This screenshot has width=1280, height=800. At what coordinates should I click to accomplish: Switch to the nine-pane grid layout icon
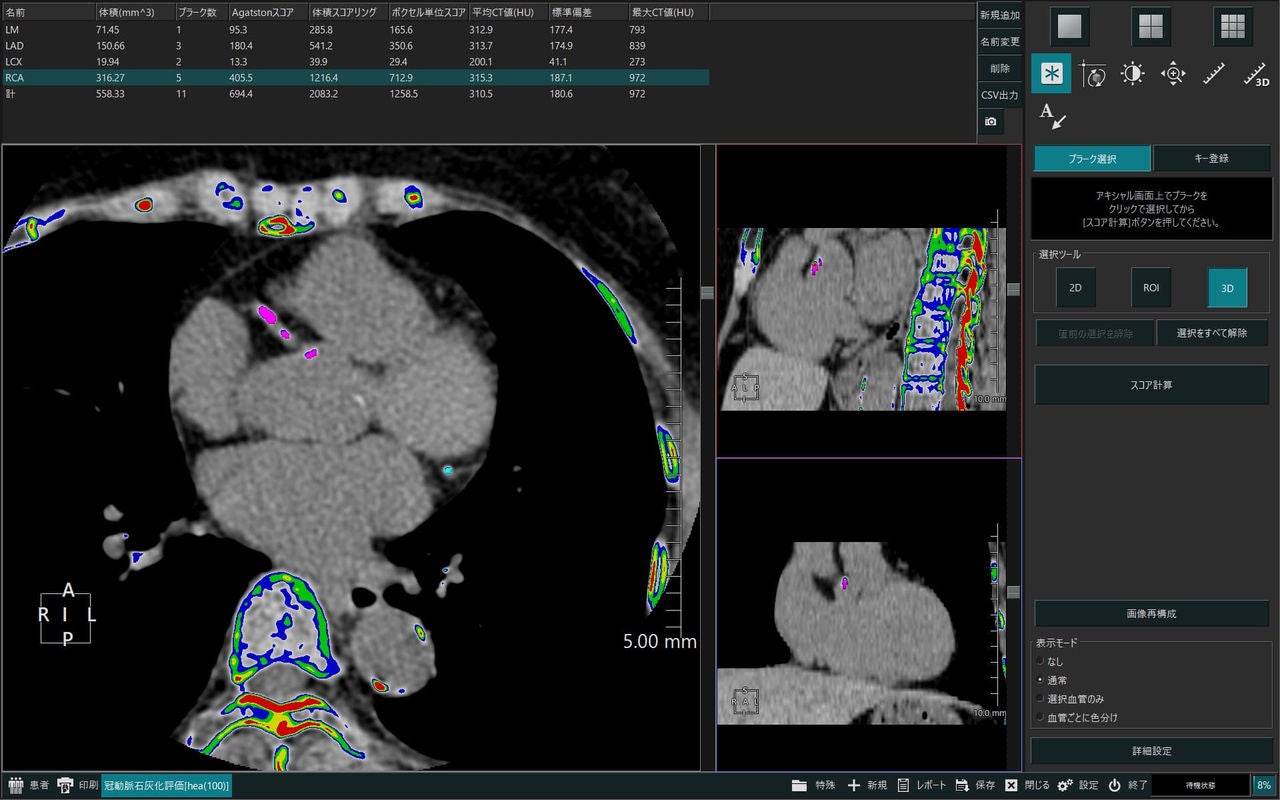(x=1233, y=27)
